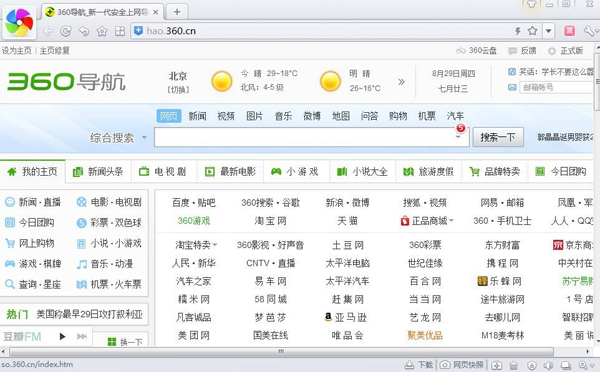The width and height of the screenshot is (600, 372).
Task: Close the 360导航 browser tab
Action: (x=155, y=12)
